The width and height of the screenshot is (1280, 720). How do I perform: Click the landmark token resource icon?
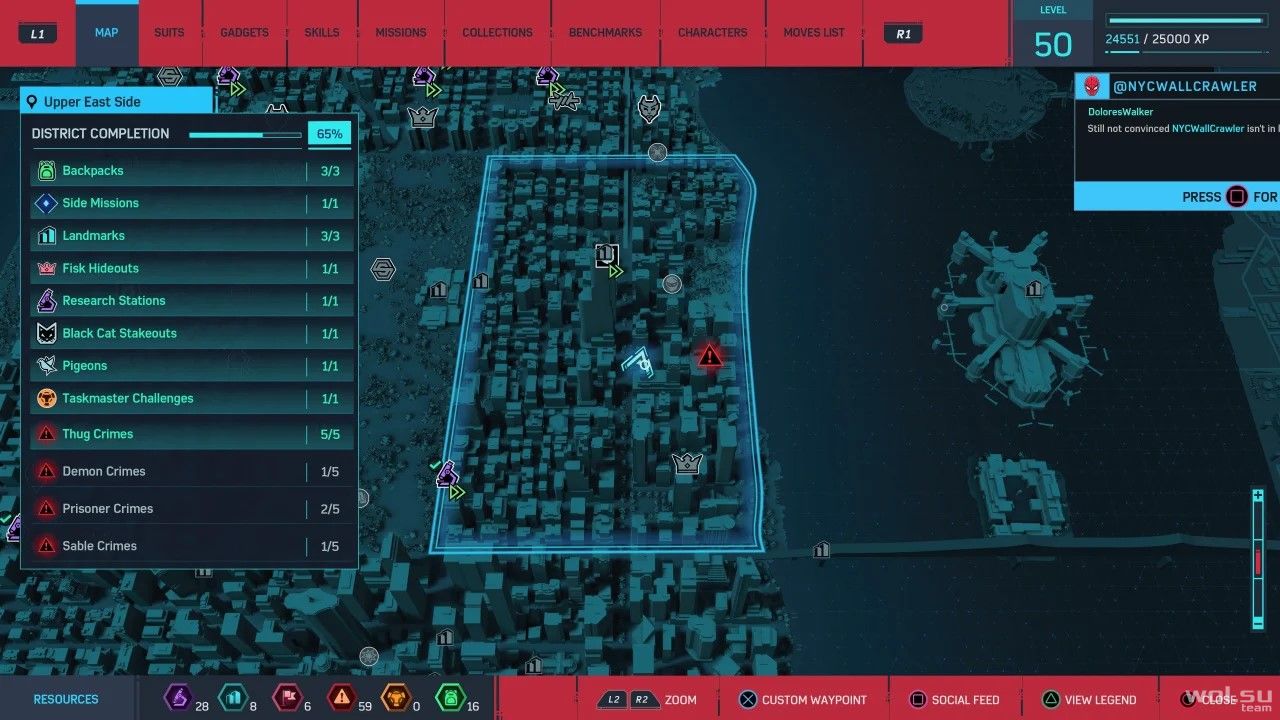click(232, 697)
